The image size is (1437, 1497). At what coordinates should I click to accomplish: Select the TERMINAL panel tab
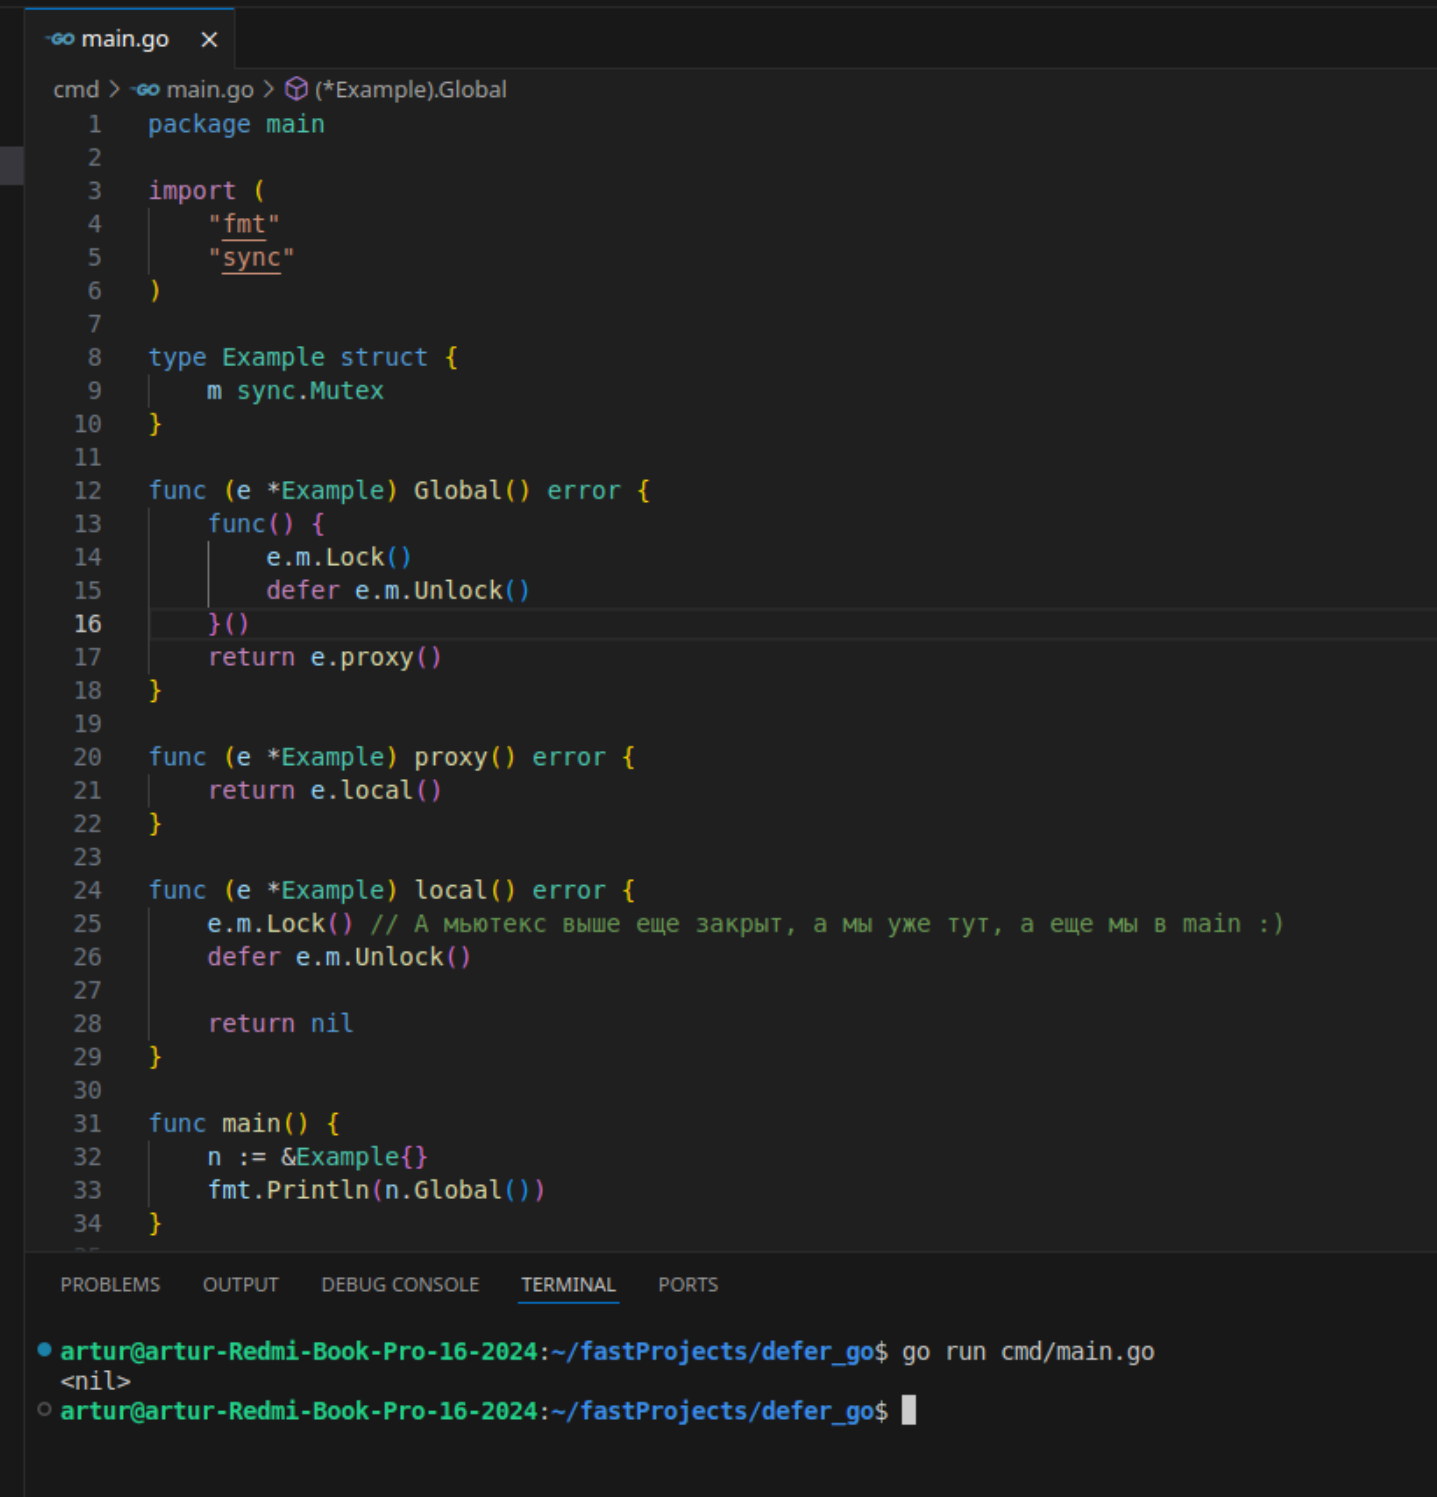[568, 1284]
